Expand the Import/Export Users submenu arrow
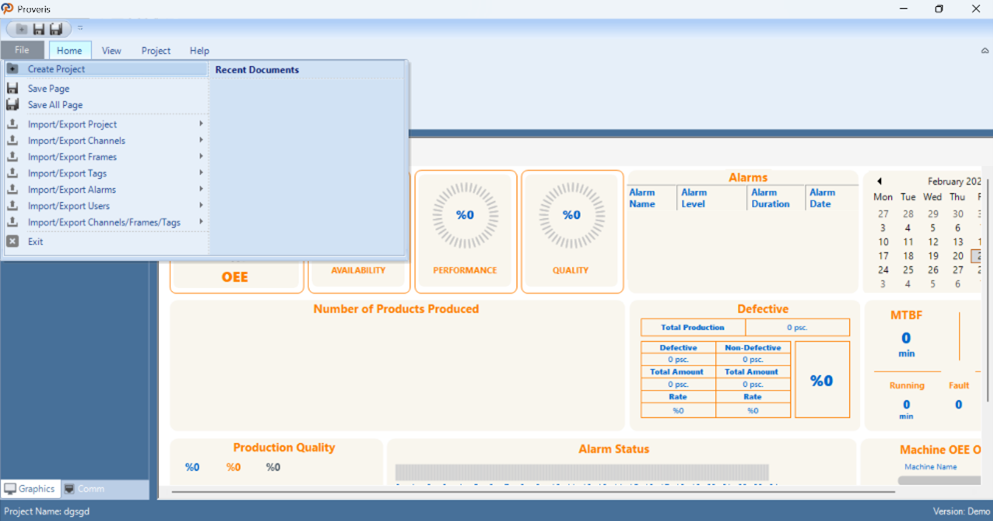Screen dimensions: 993x521 coord(201,205)
